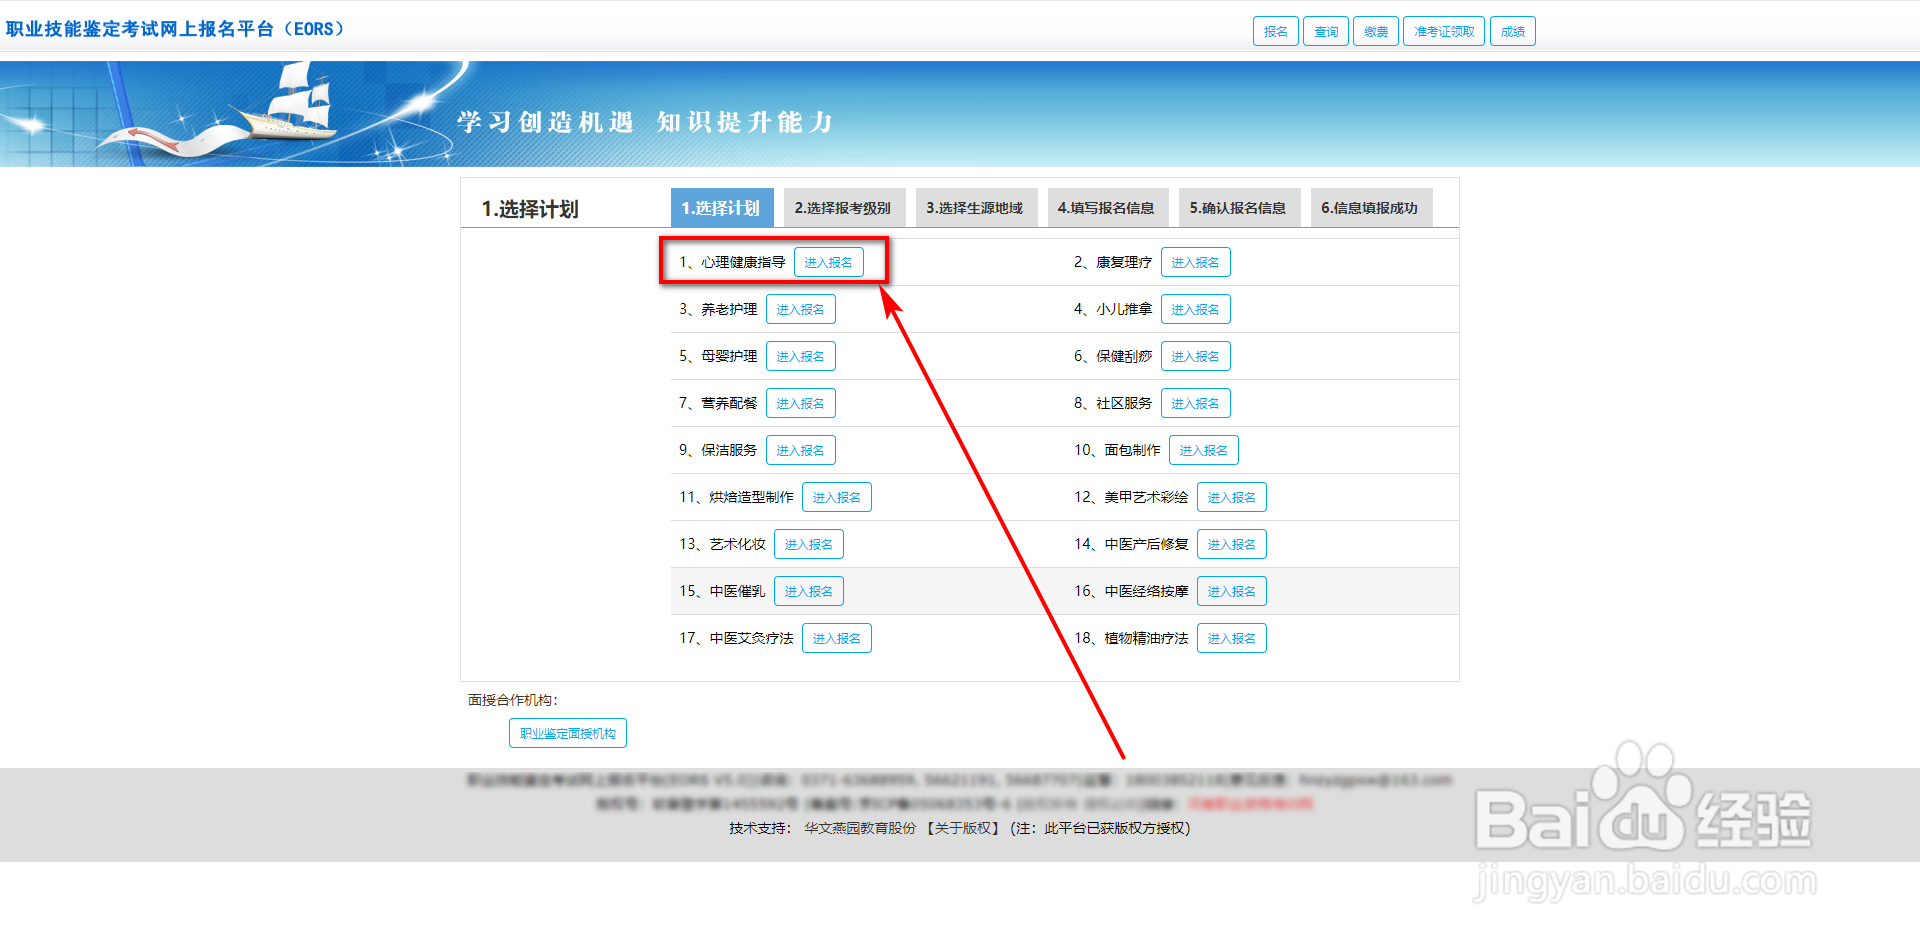The width and height of the screenshot is (1920, 945).
Task: Click 进入报名 for 康复理疗
Action: pos(1196,262)
